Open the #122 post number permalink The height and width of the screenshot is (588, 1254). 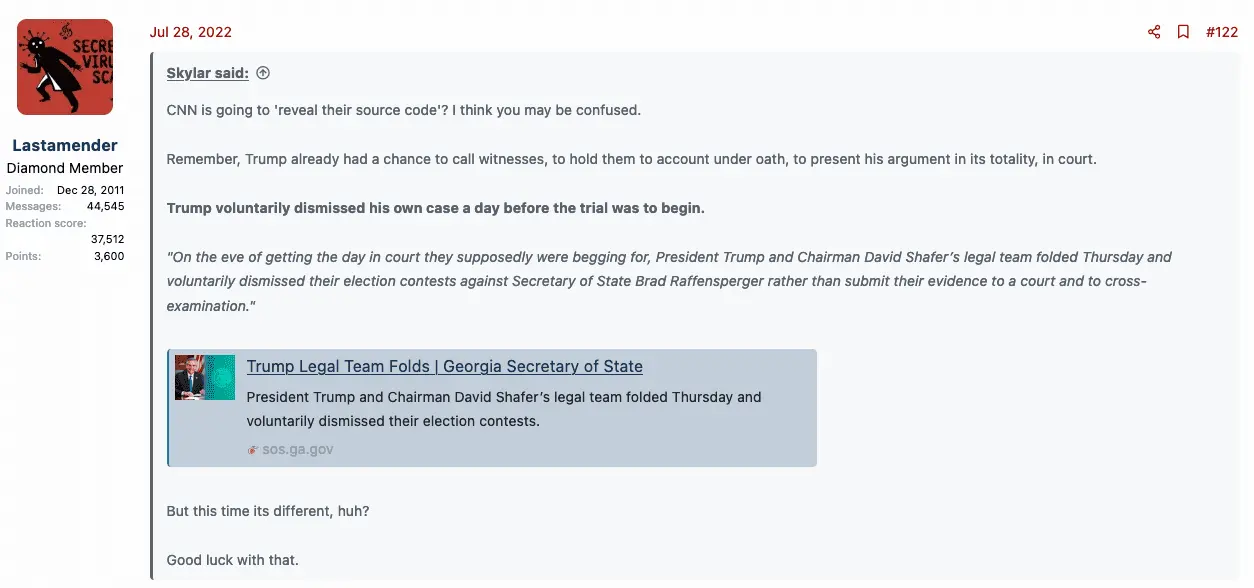(1222, 32)
